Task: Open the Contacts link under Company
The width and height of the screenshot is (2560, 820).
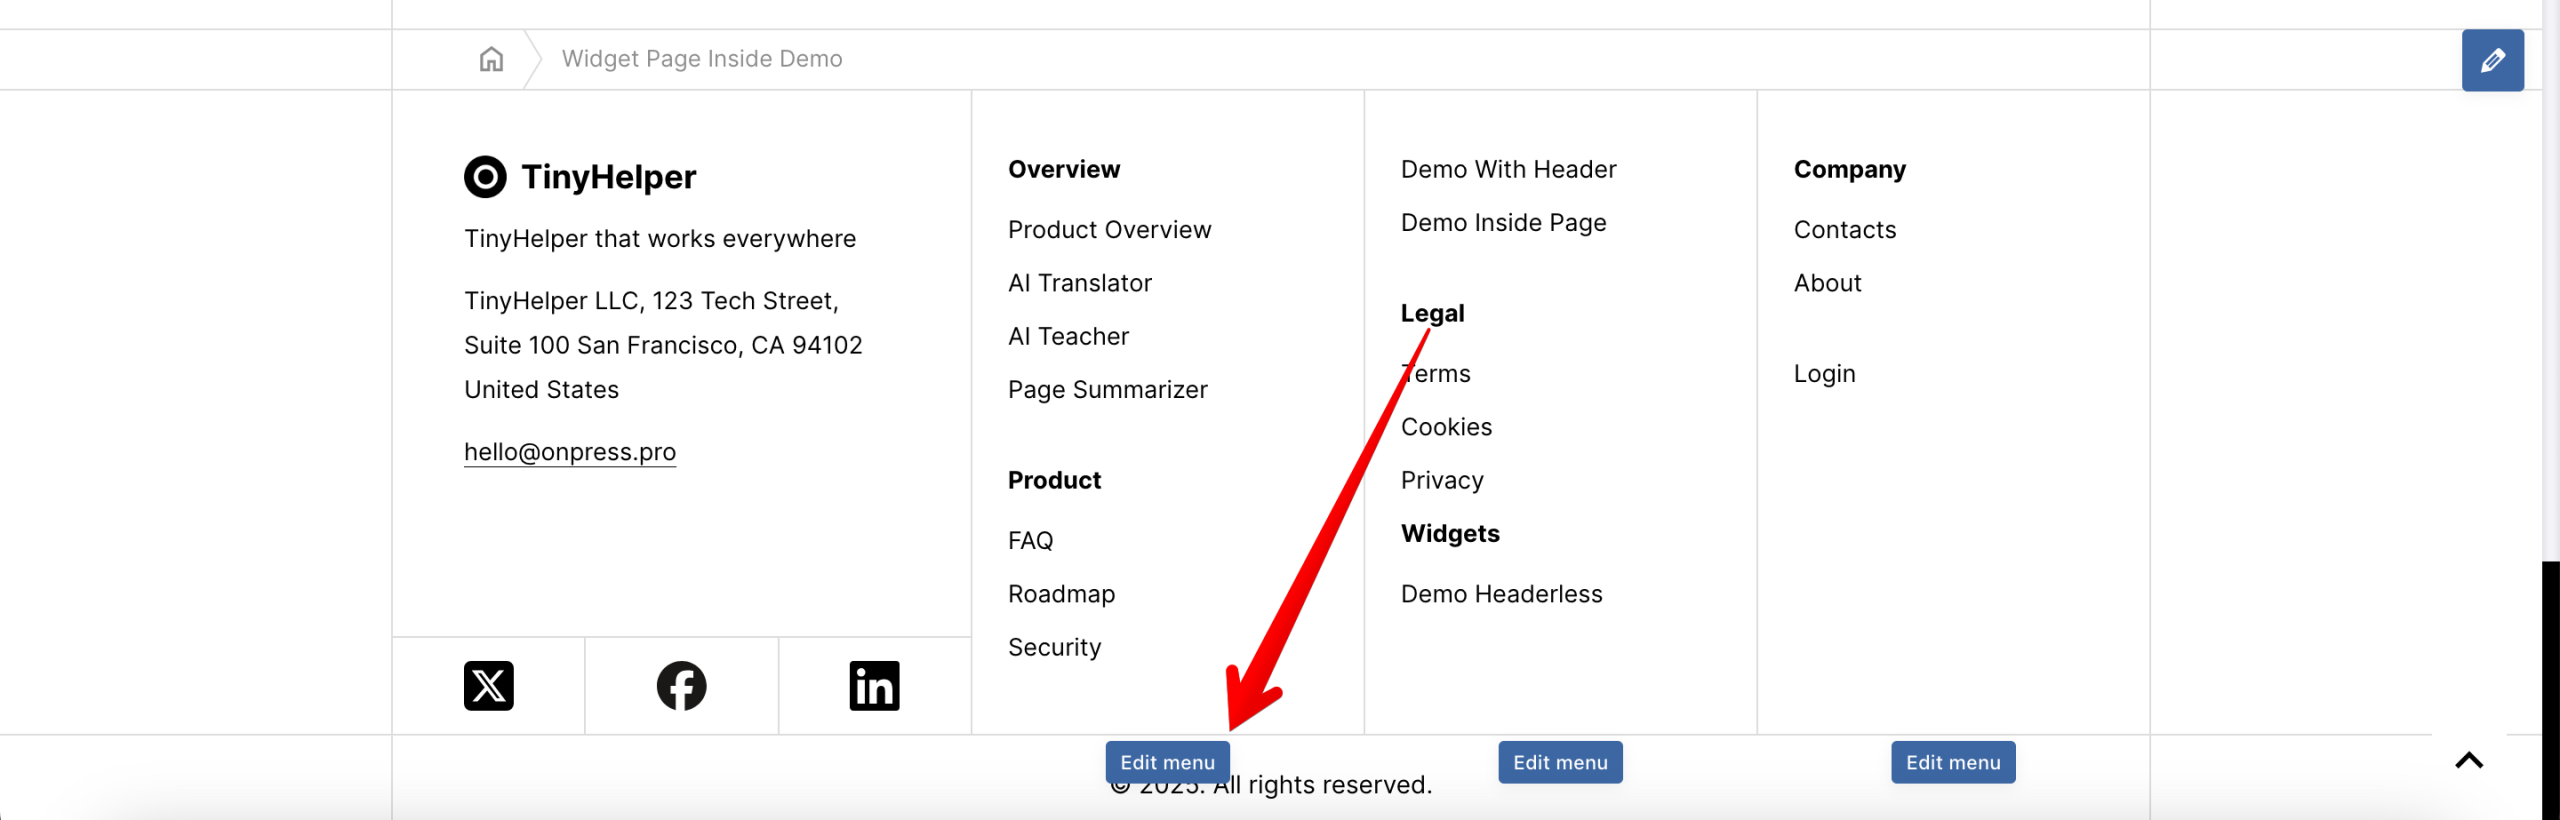Action: 1844,230
